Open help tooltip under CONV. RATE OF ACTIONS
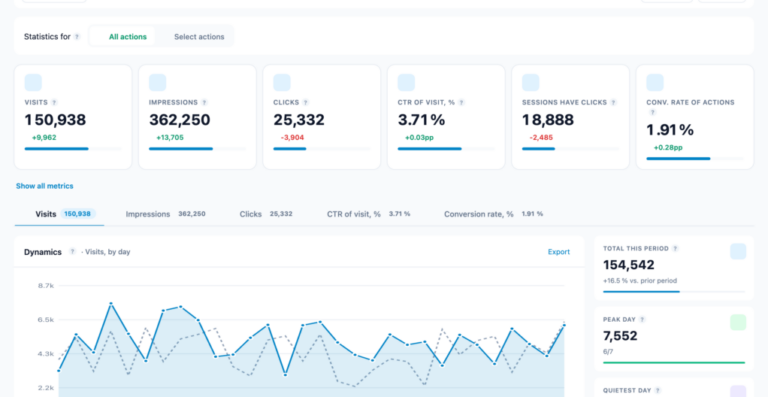 coord(652,113)
